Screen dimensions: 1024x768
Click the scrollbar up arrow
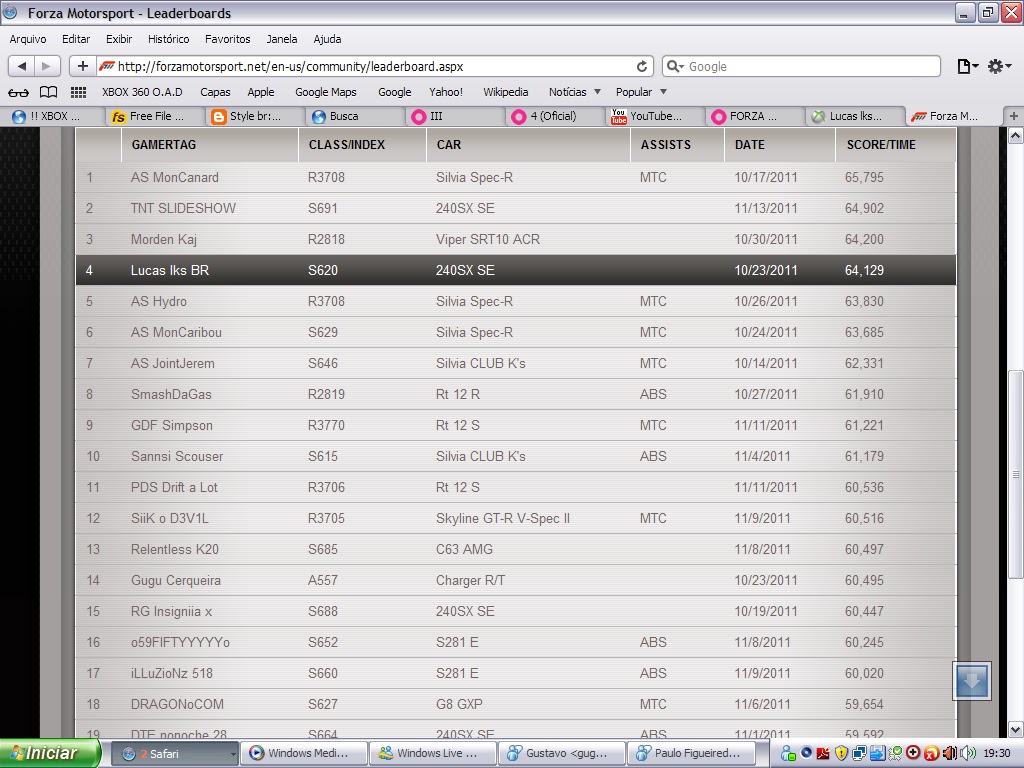[1015, 136]
